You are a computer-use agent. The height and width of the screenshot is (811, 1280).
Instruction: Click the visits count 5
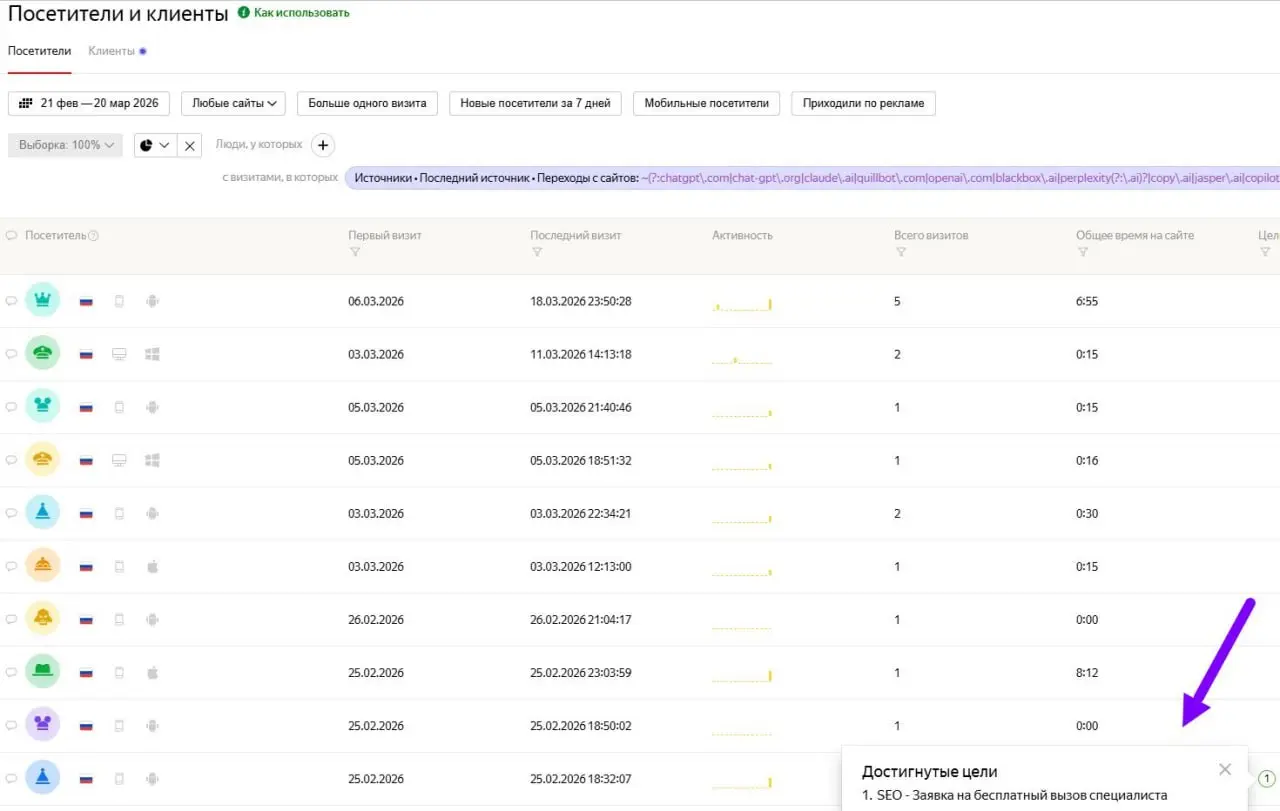coord(897,301)
